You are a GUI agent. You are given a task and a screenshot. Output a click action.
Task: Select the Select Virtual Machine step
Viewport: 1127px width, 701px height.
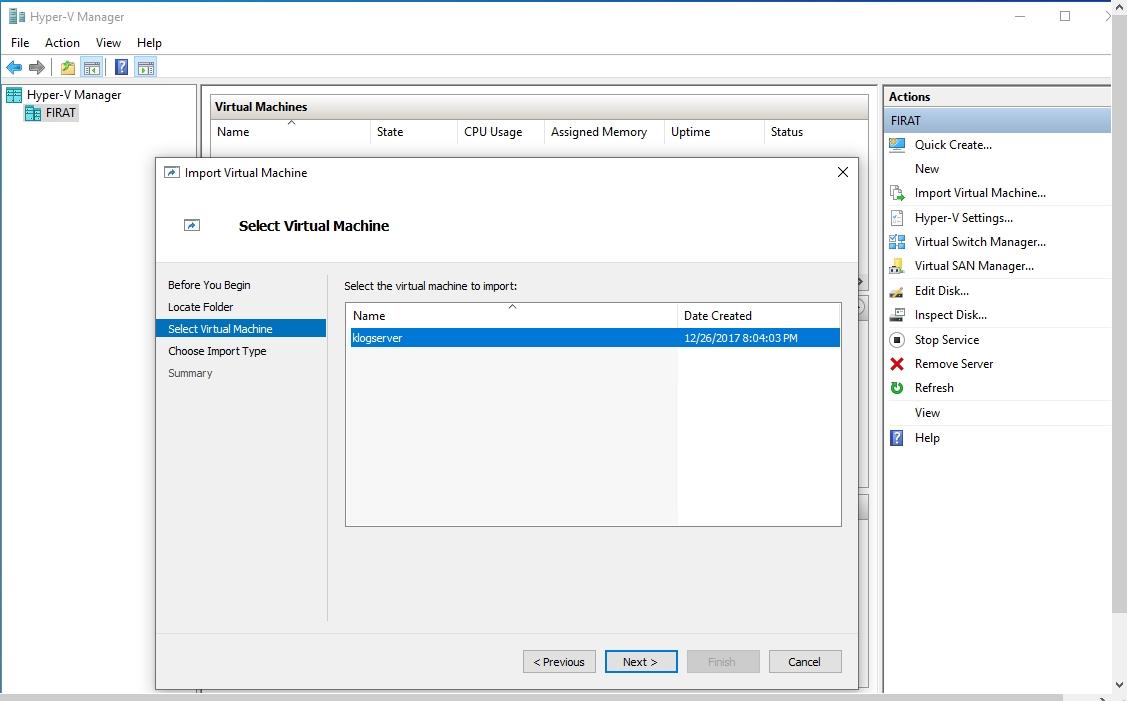click(241, 329)
